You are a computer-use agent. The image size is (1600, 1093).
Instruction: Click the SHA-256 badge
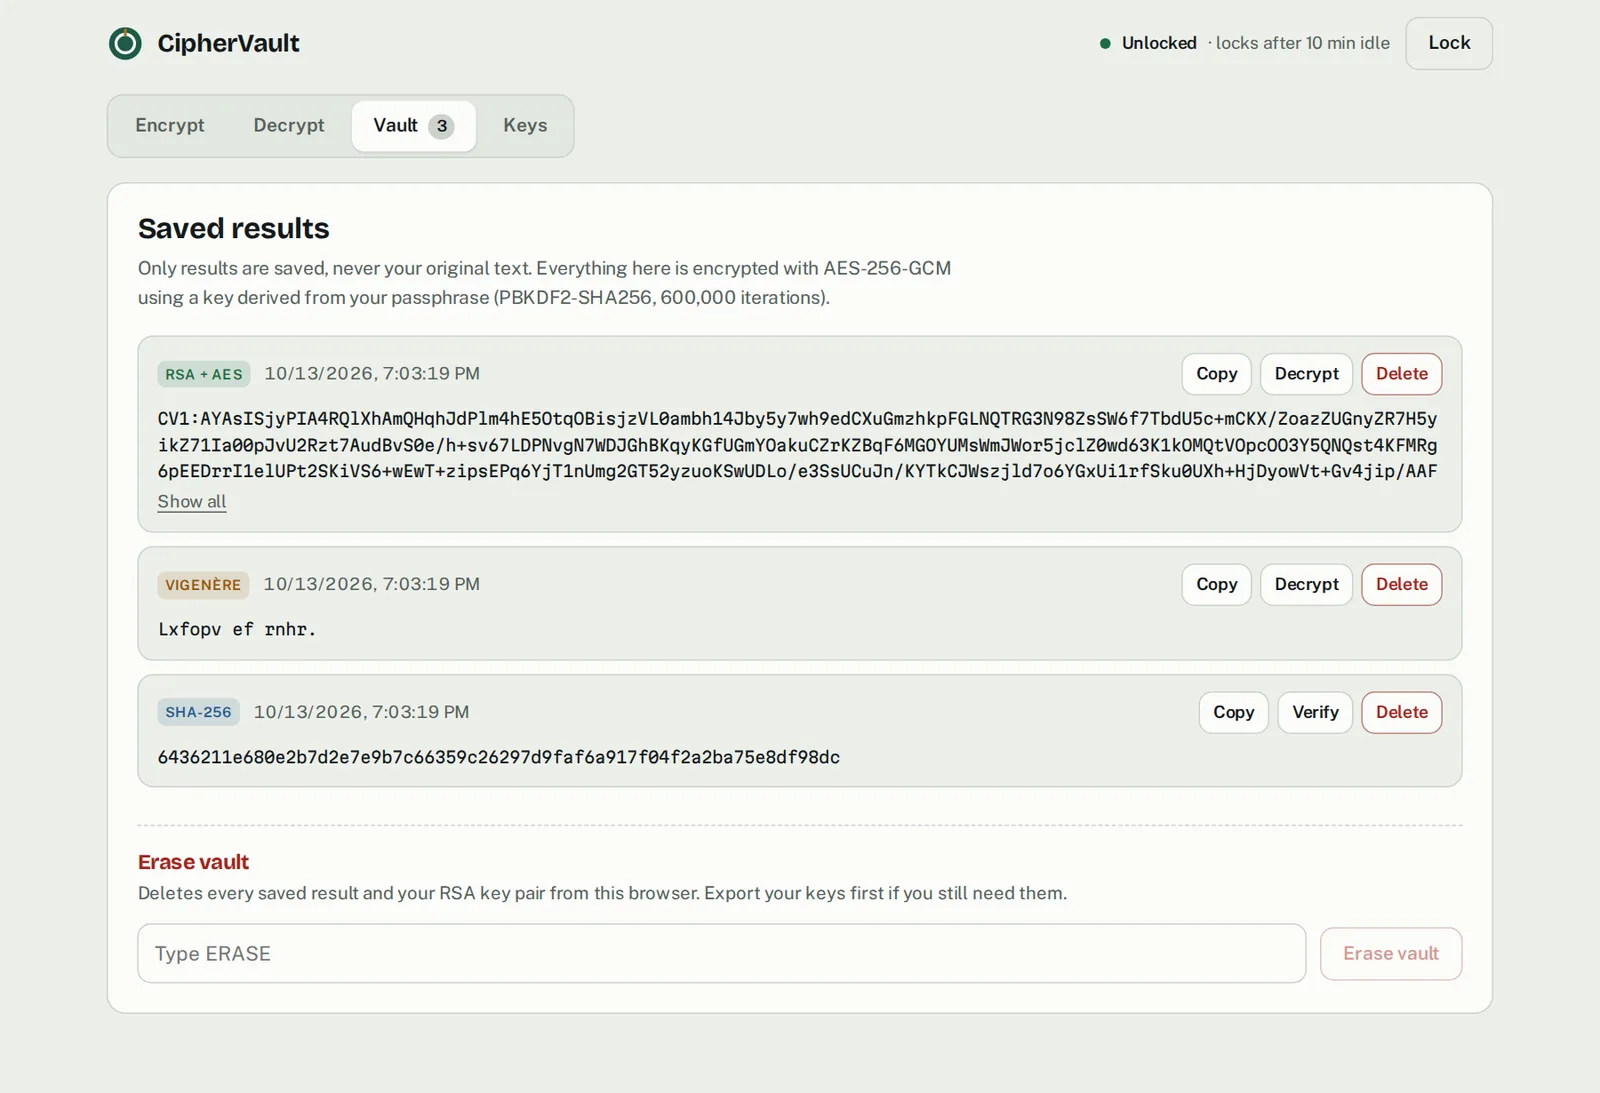click(198, 712)
